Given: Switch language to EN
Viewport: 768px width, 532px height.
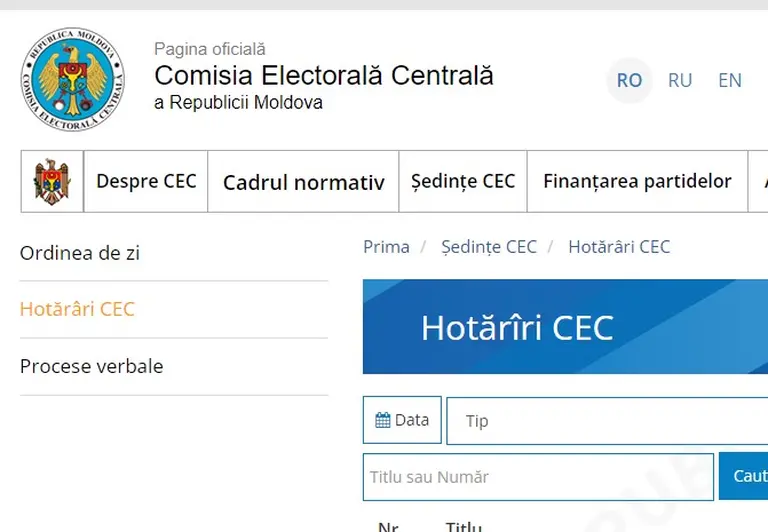Looking at the screenshot, I should [x=730, y=80].
